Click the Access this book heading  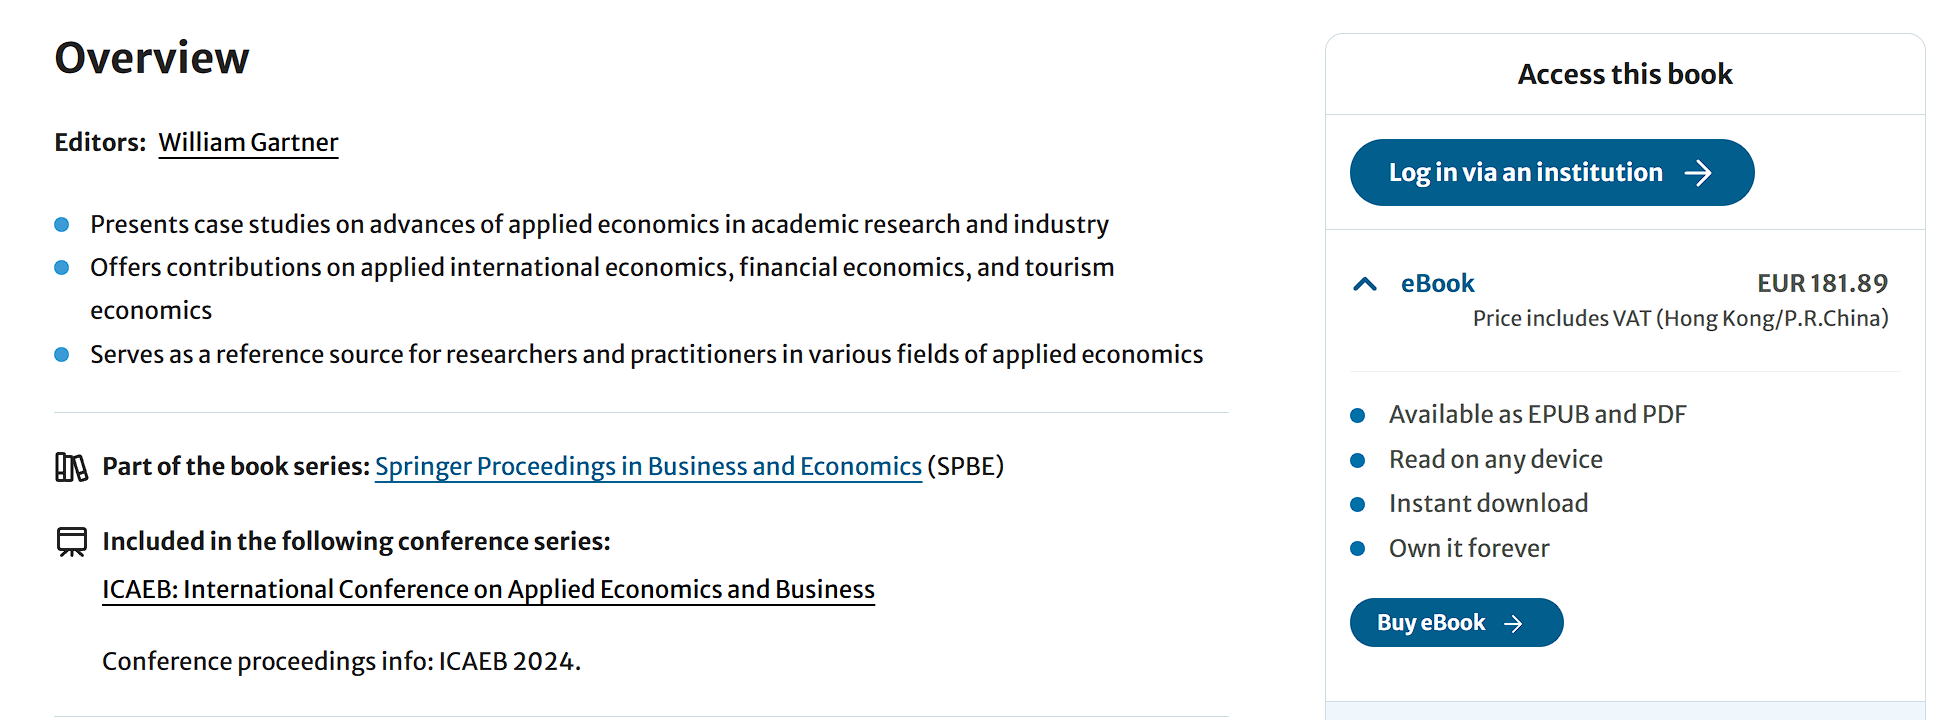pos(1625,74)
